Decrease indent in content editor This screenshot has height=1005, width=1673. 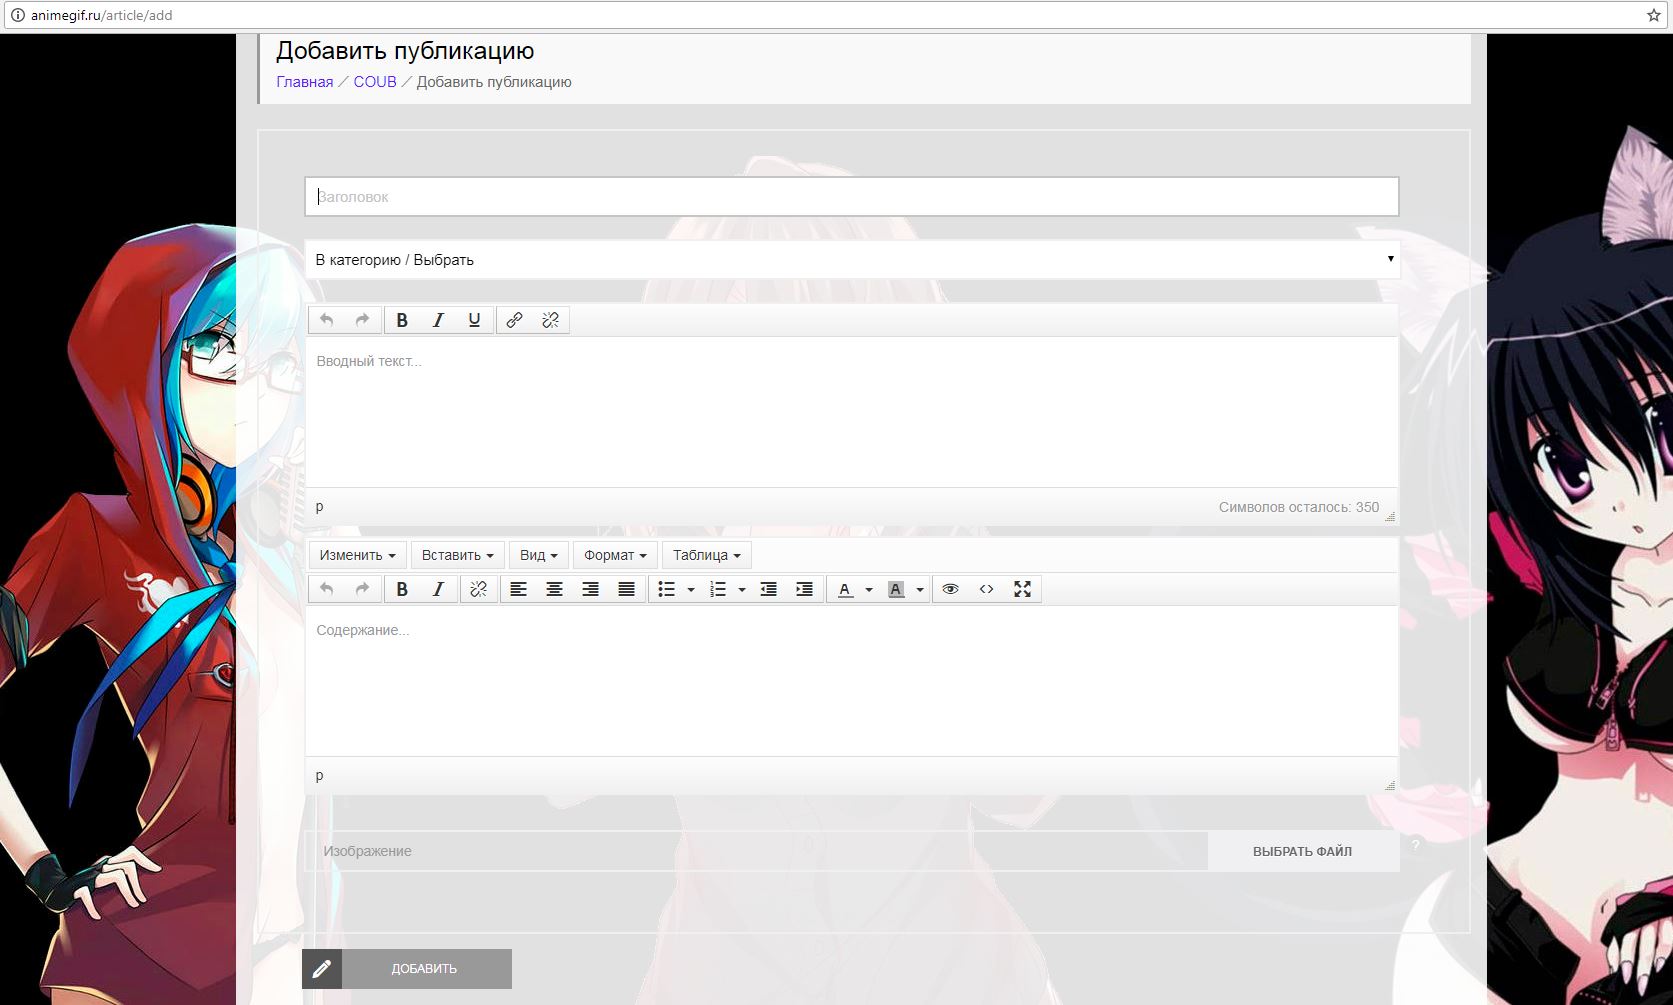pyautogui.click(x=768, y=589)
